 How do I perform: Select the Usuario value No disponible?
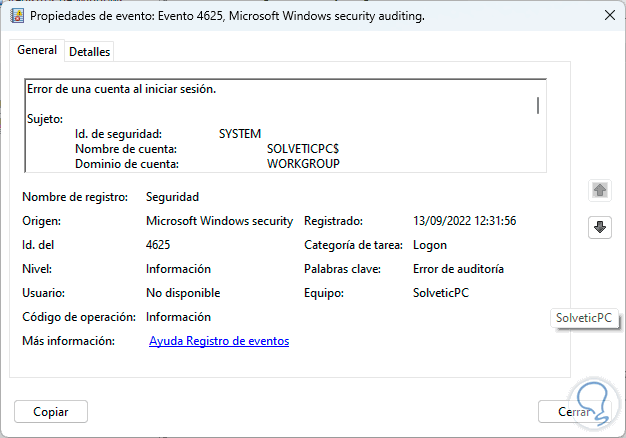[183, 293]
